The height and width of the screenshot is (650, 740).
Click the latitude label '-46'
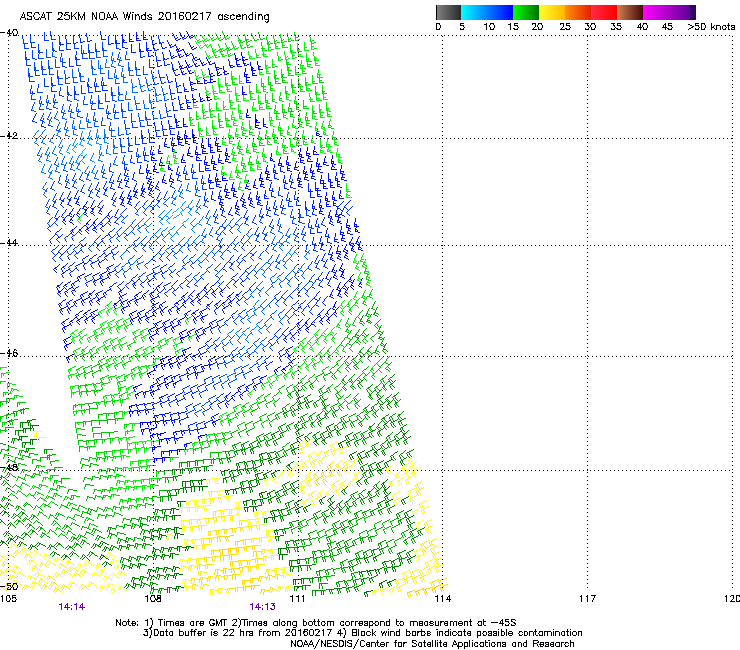pyautogui.click(x=9, y=353)
